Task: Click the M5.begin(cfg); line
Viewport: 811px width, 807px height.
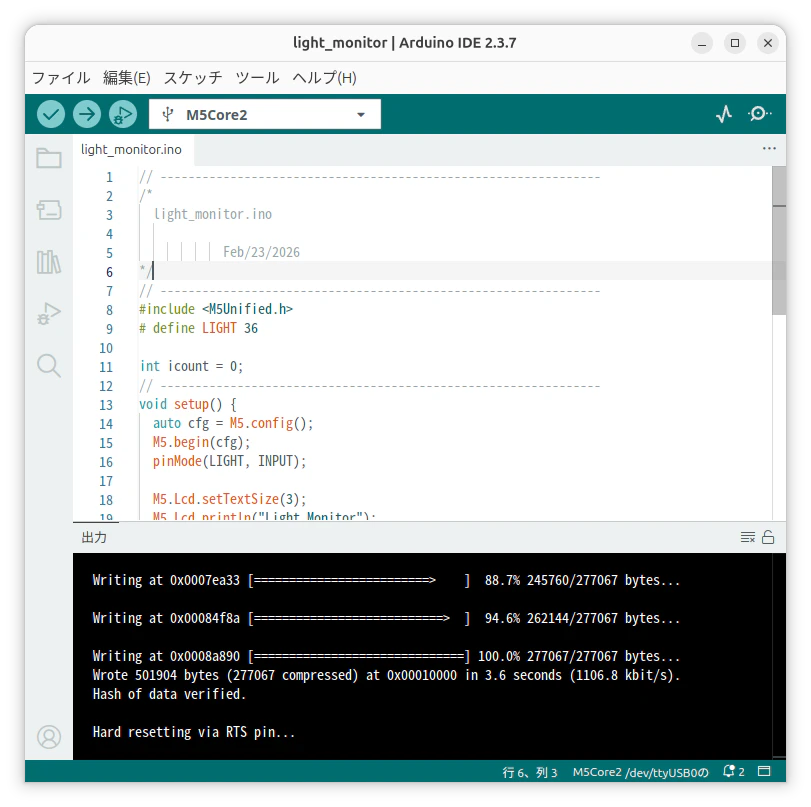Action: (x=201, y=442)
